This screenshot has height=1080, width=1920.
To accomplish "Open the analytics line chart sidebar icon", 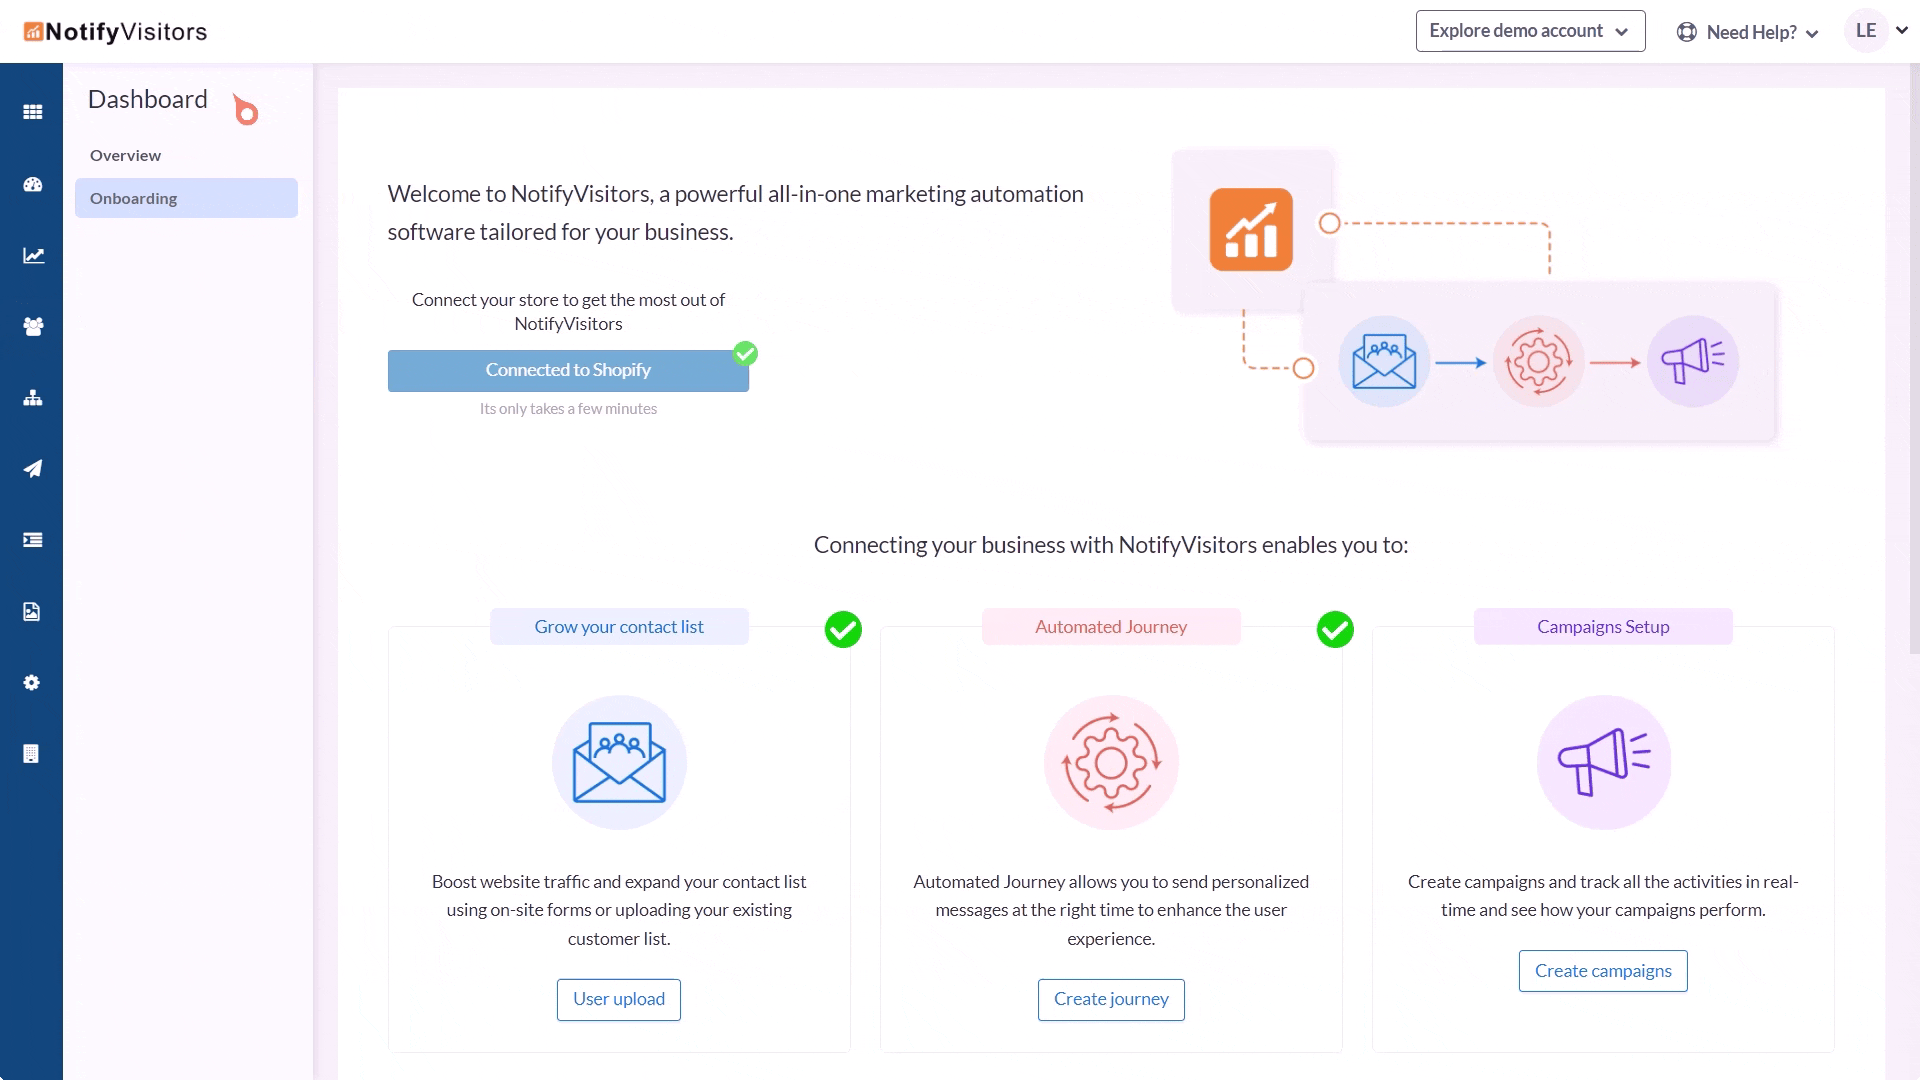I will (32, 255).
